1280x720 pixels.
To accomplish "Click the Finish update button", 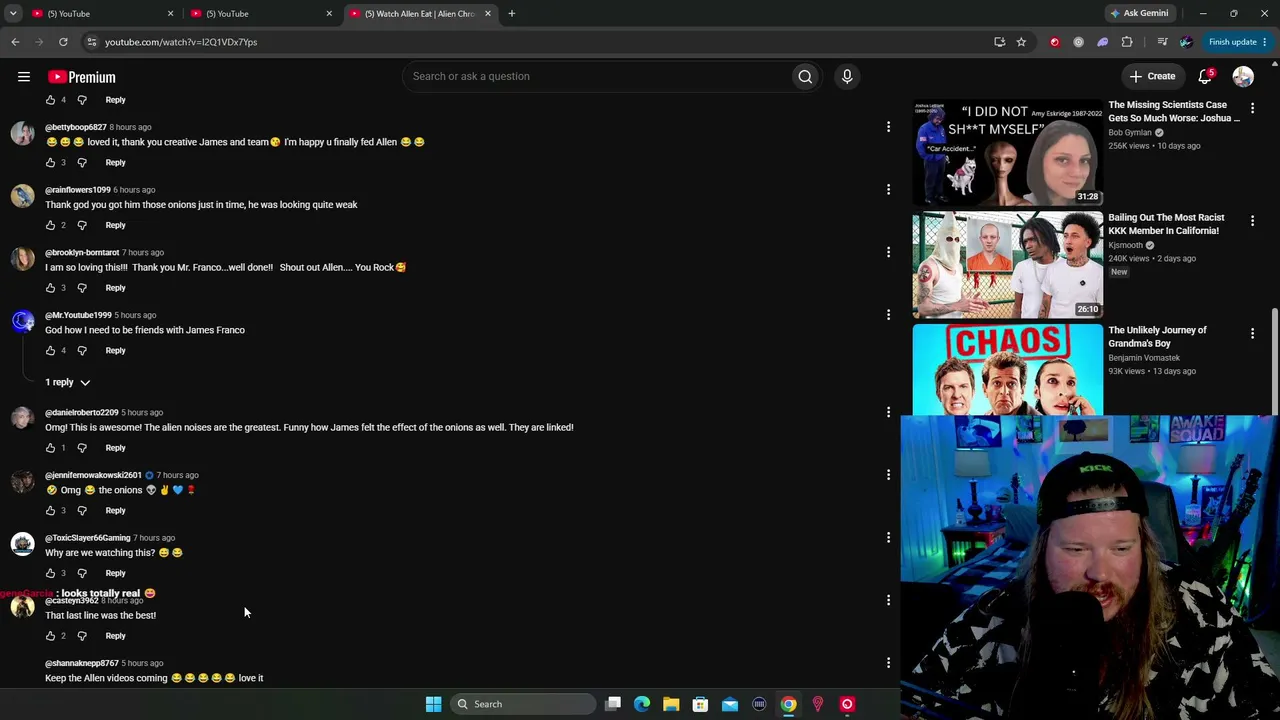I will [1238, 42].
